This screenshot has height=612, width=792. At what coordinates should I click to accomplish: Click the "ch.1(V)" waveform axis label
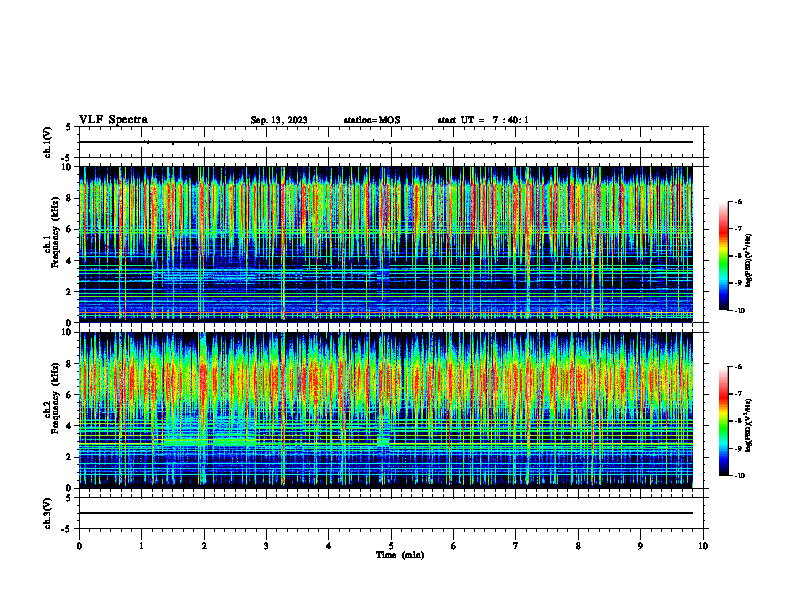tap(48, 142)
